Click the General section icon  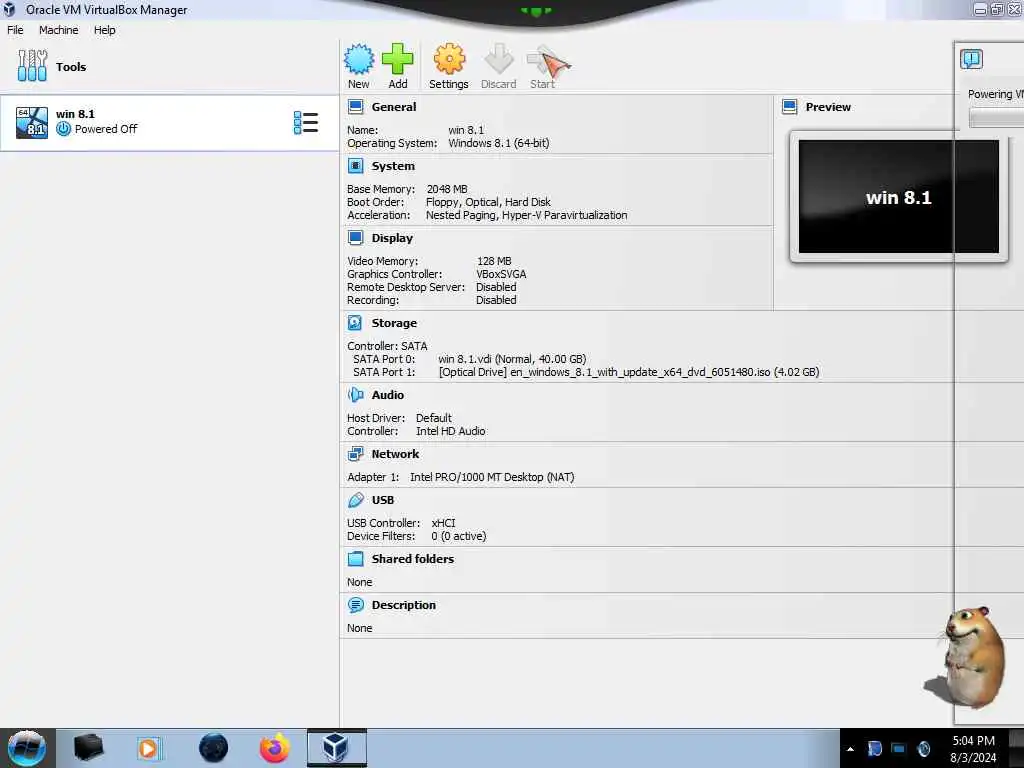point(355,106)
